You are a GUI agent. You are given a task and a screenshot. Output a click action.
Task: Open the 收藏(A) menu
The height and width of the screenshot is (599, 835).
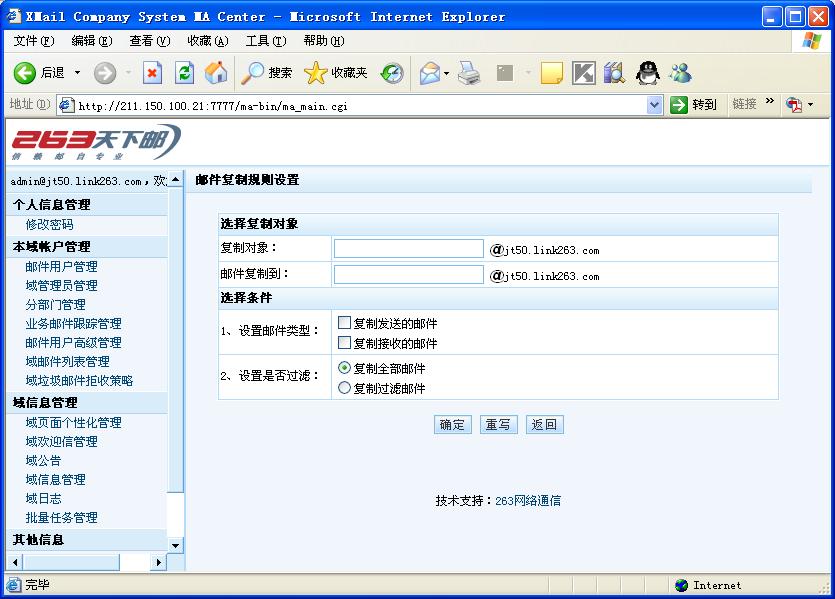point(207,41)
